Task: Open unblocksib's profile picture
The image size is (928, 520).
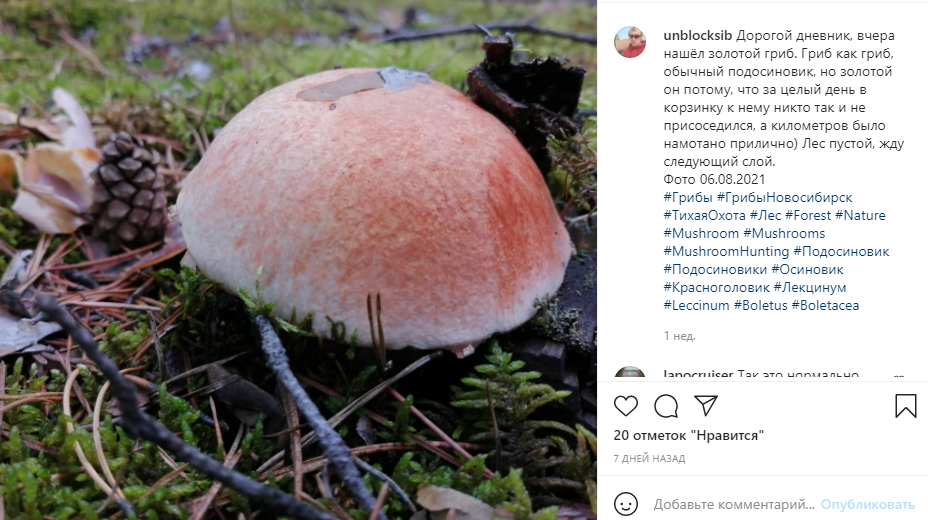Action: click(x=630, y=42)
